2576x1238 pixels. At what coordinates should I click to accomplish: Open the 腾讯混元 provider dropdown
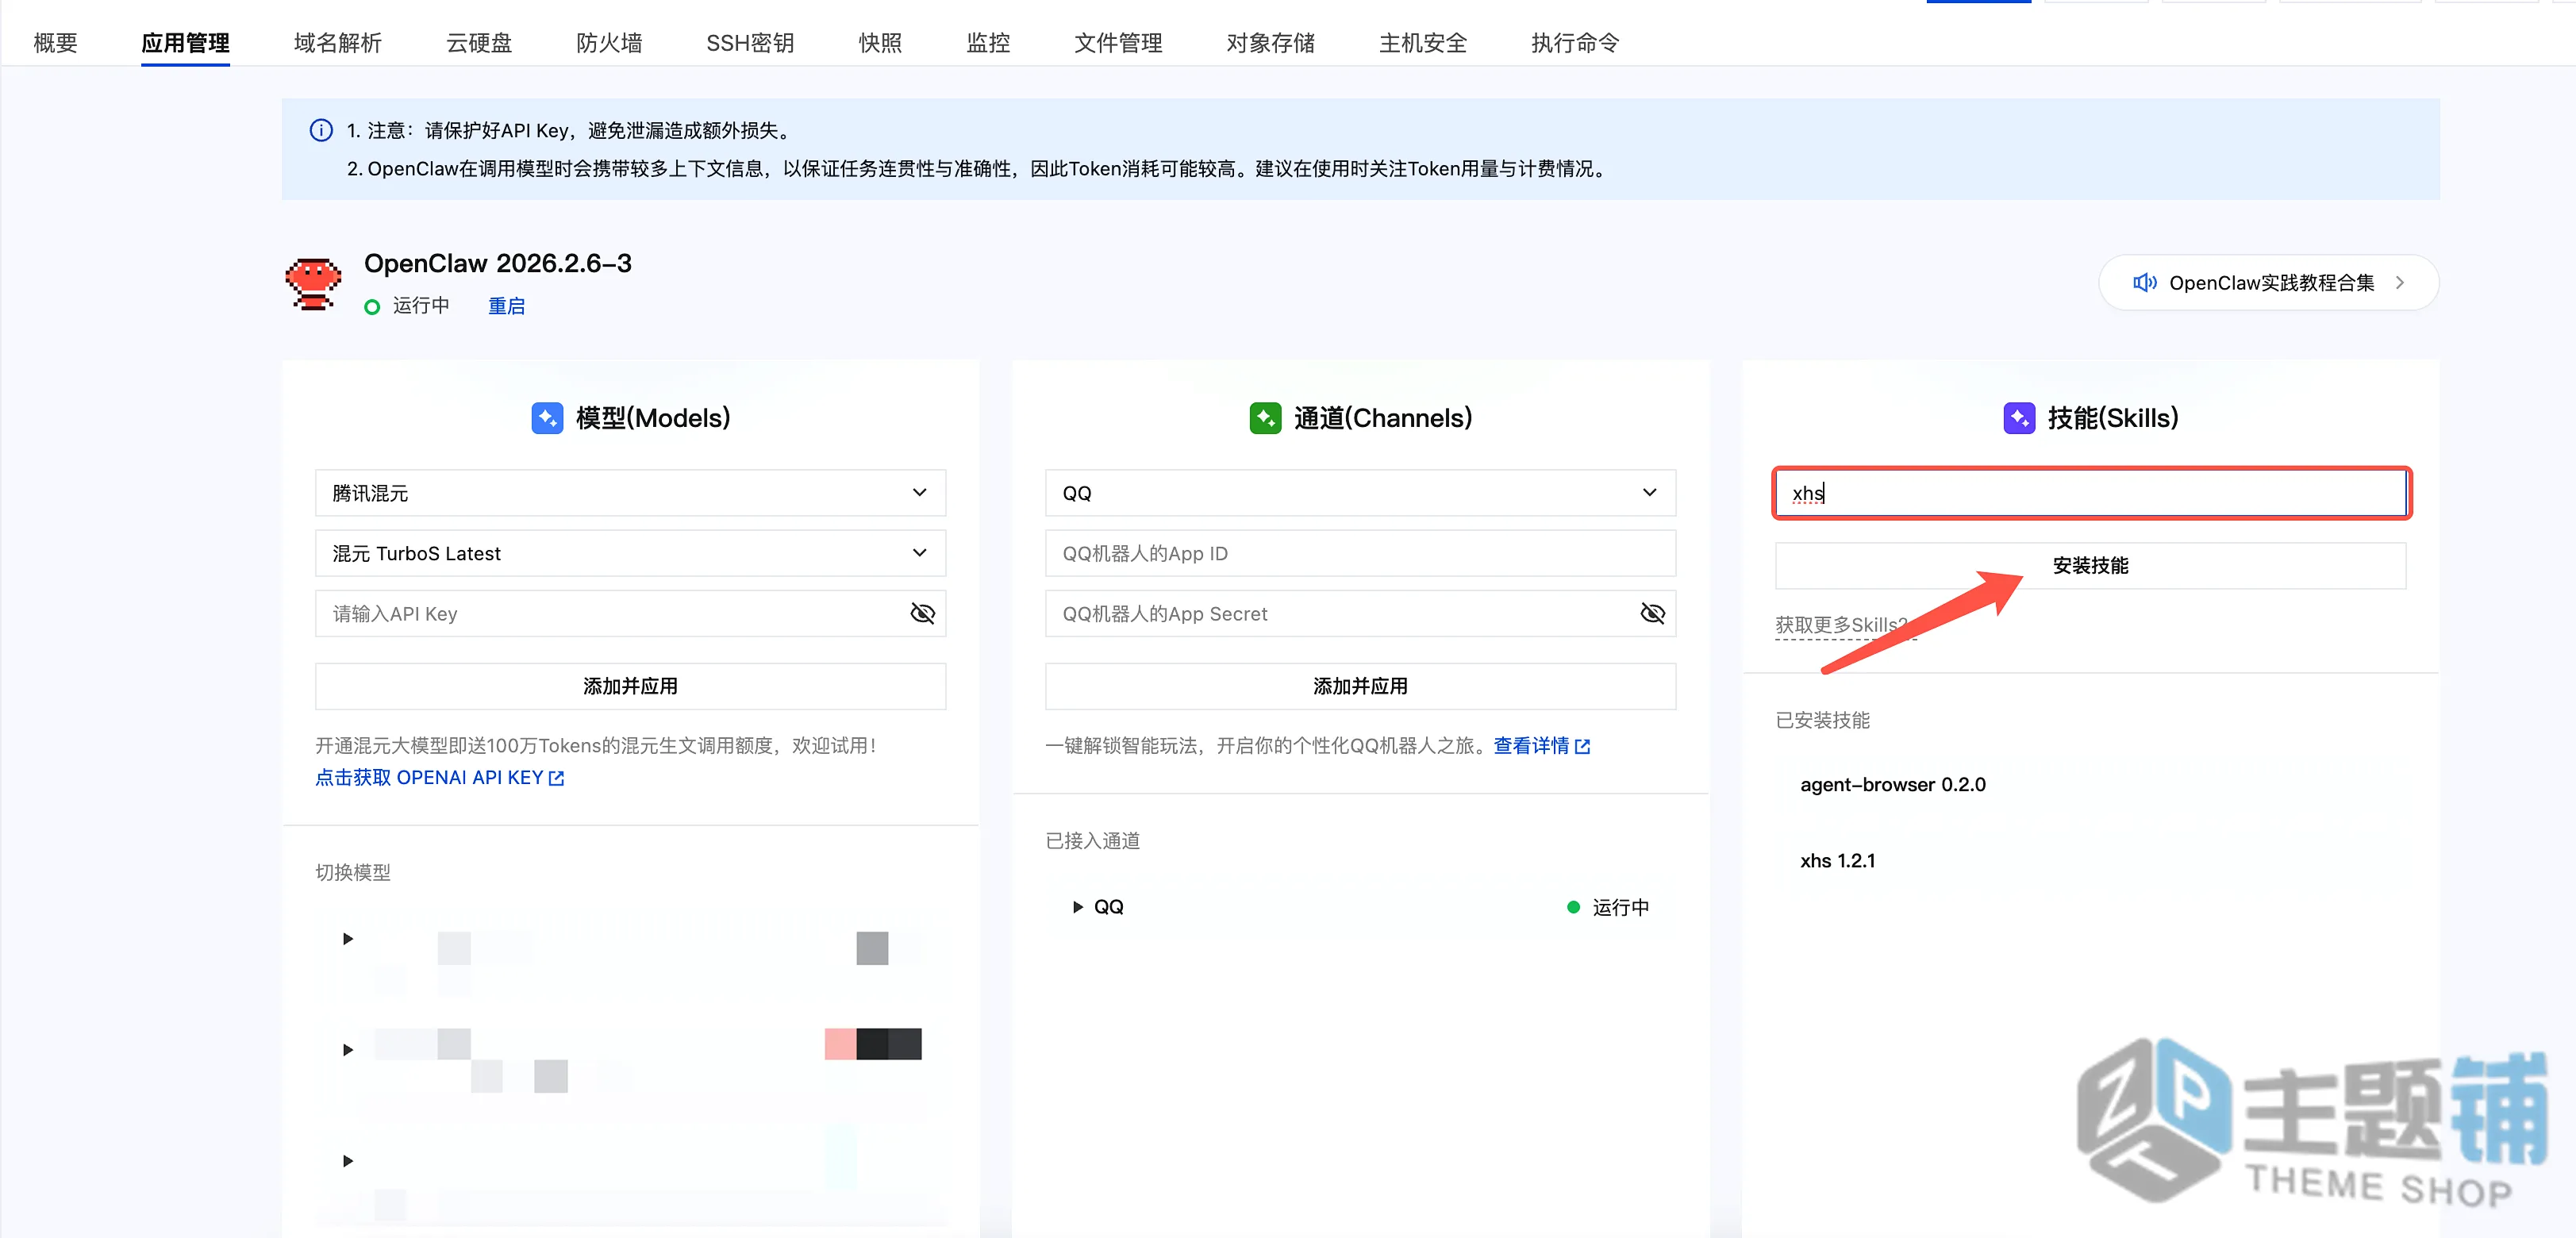point(630,493)
